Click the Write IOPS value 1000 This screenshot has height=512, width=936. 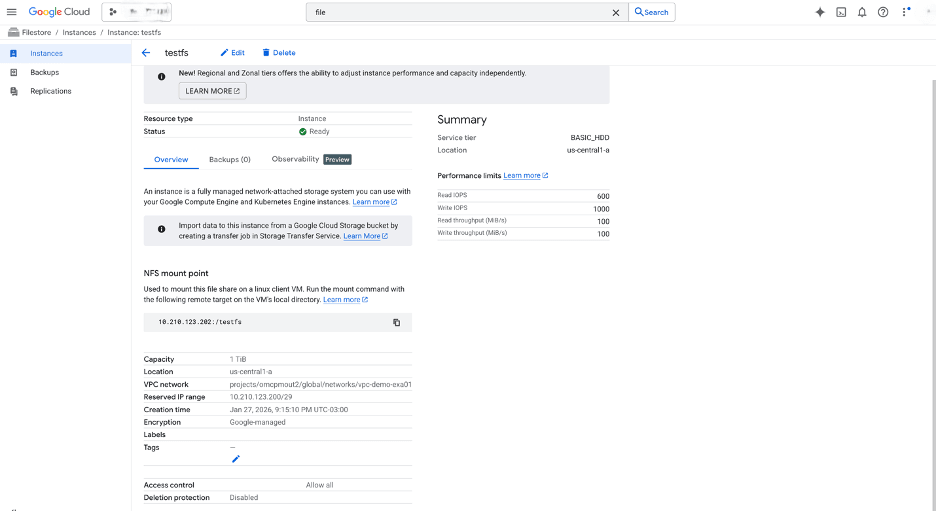coord(601,209)
